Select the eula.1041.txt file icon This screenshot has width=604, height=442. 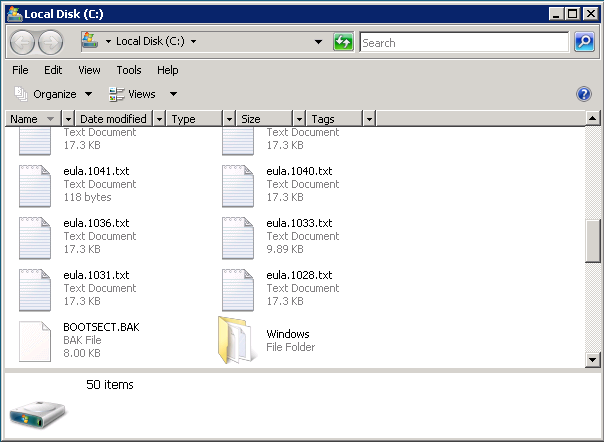(x=35, y=186)
